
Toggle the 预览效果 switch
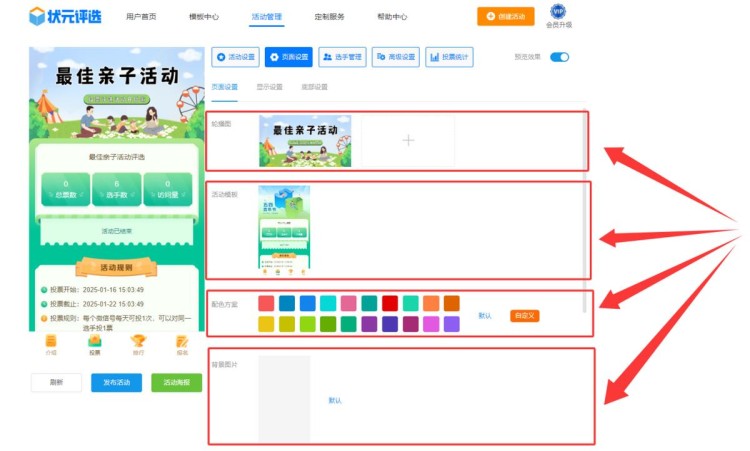click(559, 57)
